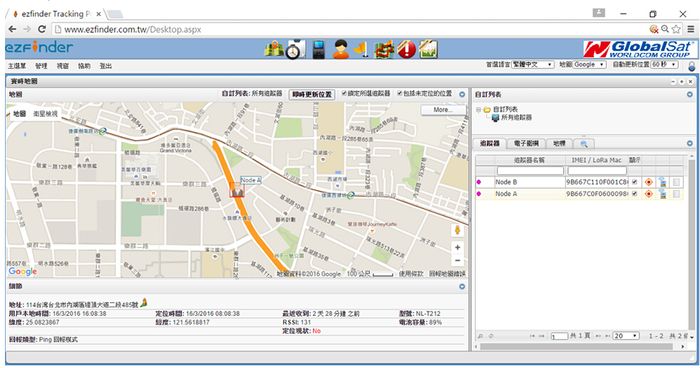Screen dimensions: 700x368
Task: Zoom in map with plus control
Action: [x=458, y=247]
